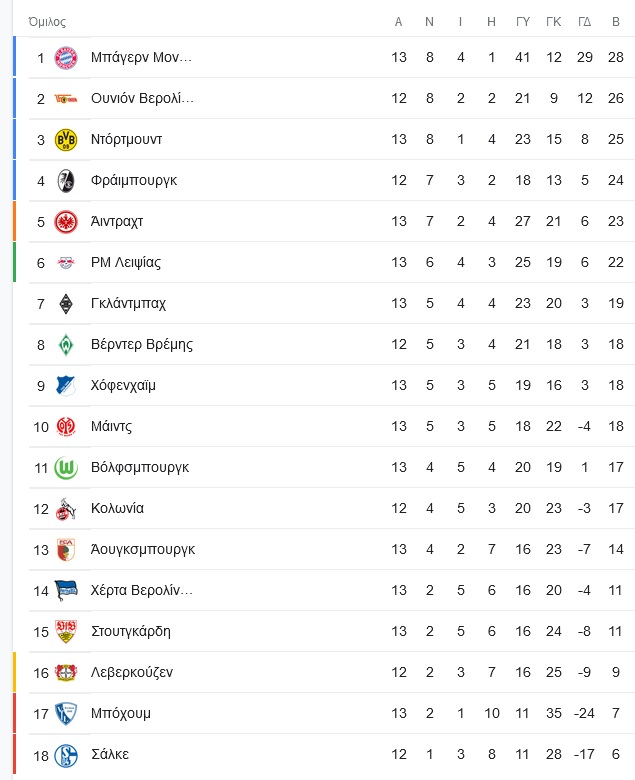This screenshot has width=635, height=780.
Task: Click the ΓΔ goal difference header
Action: tap(585, 22)
